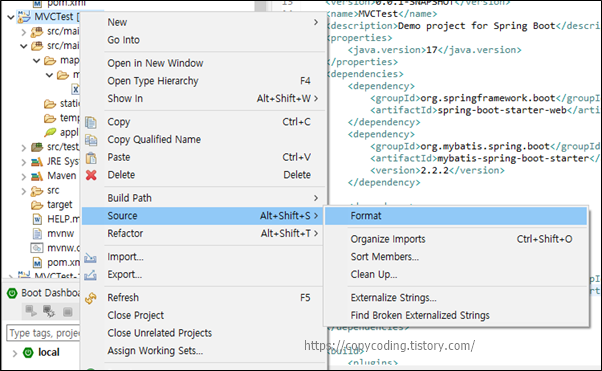Open the New submenu

pos(203,22)
